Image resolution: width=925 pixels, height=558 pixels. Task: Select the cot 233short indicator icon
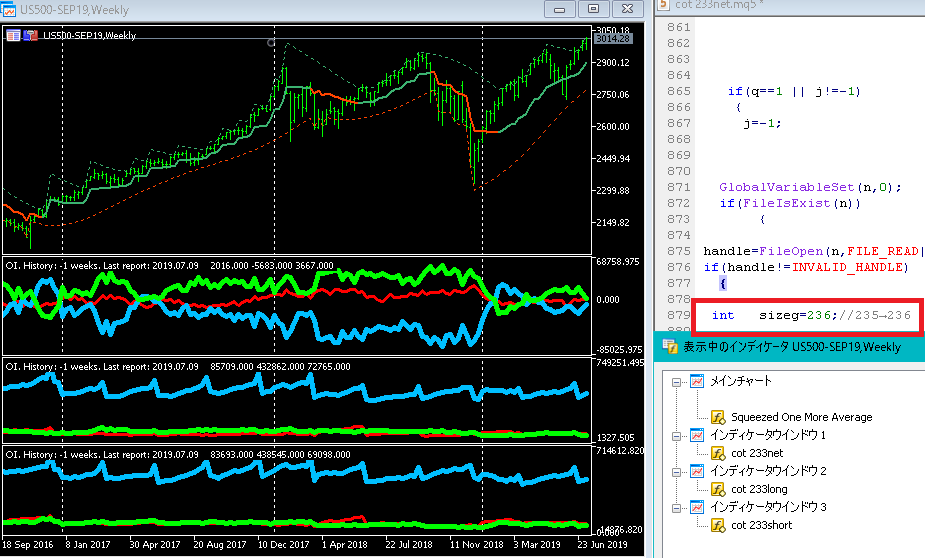point(718,525)
